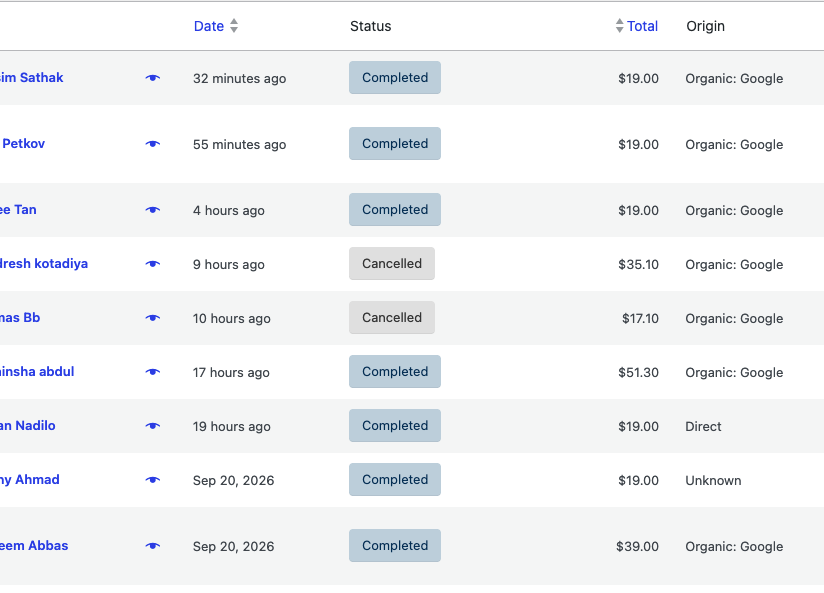Image resolution: width=824 pixels, height=593 pixels.
Task: Click the Unknown origin entry
Action: click(x=713, y=481)
